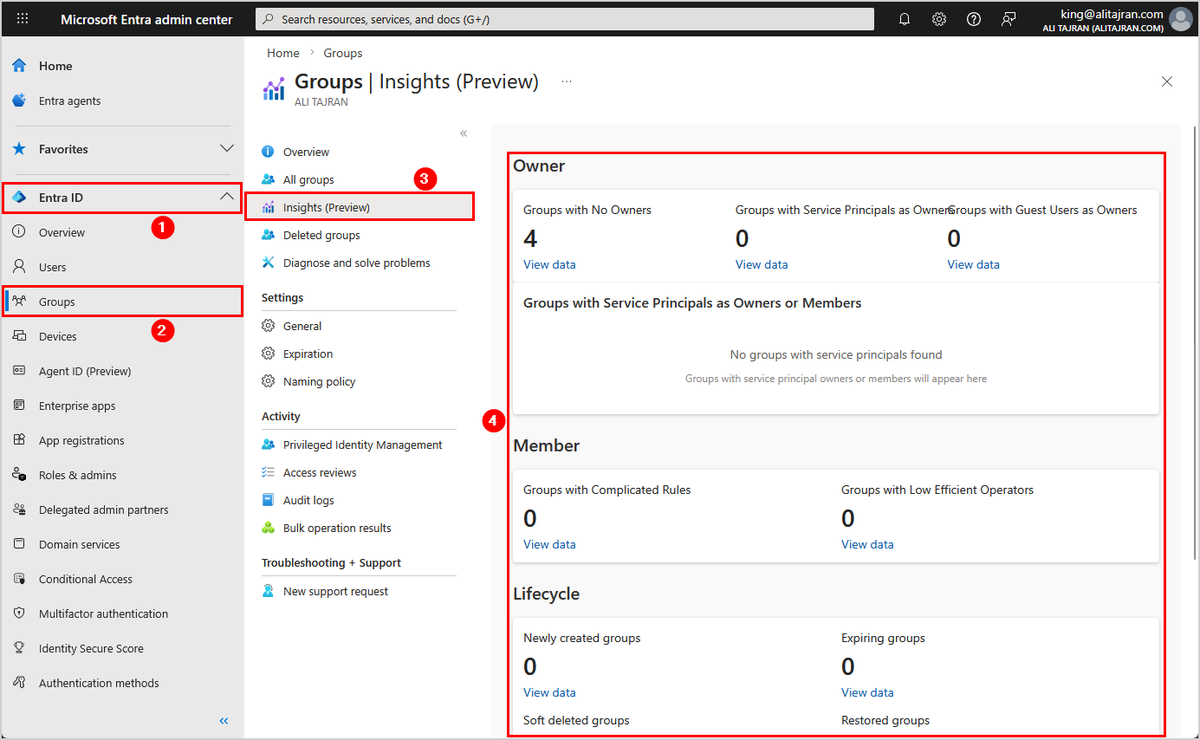The width and height of the screenshot is (1200, 740).
Task: View data for Expiring groups
Action: pos(867,693)
